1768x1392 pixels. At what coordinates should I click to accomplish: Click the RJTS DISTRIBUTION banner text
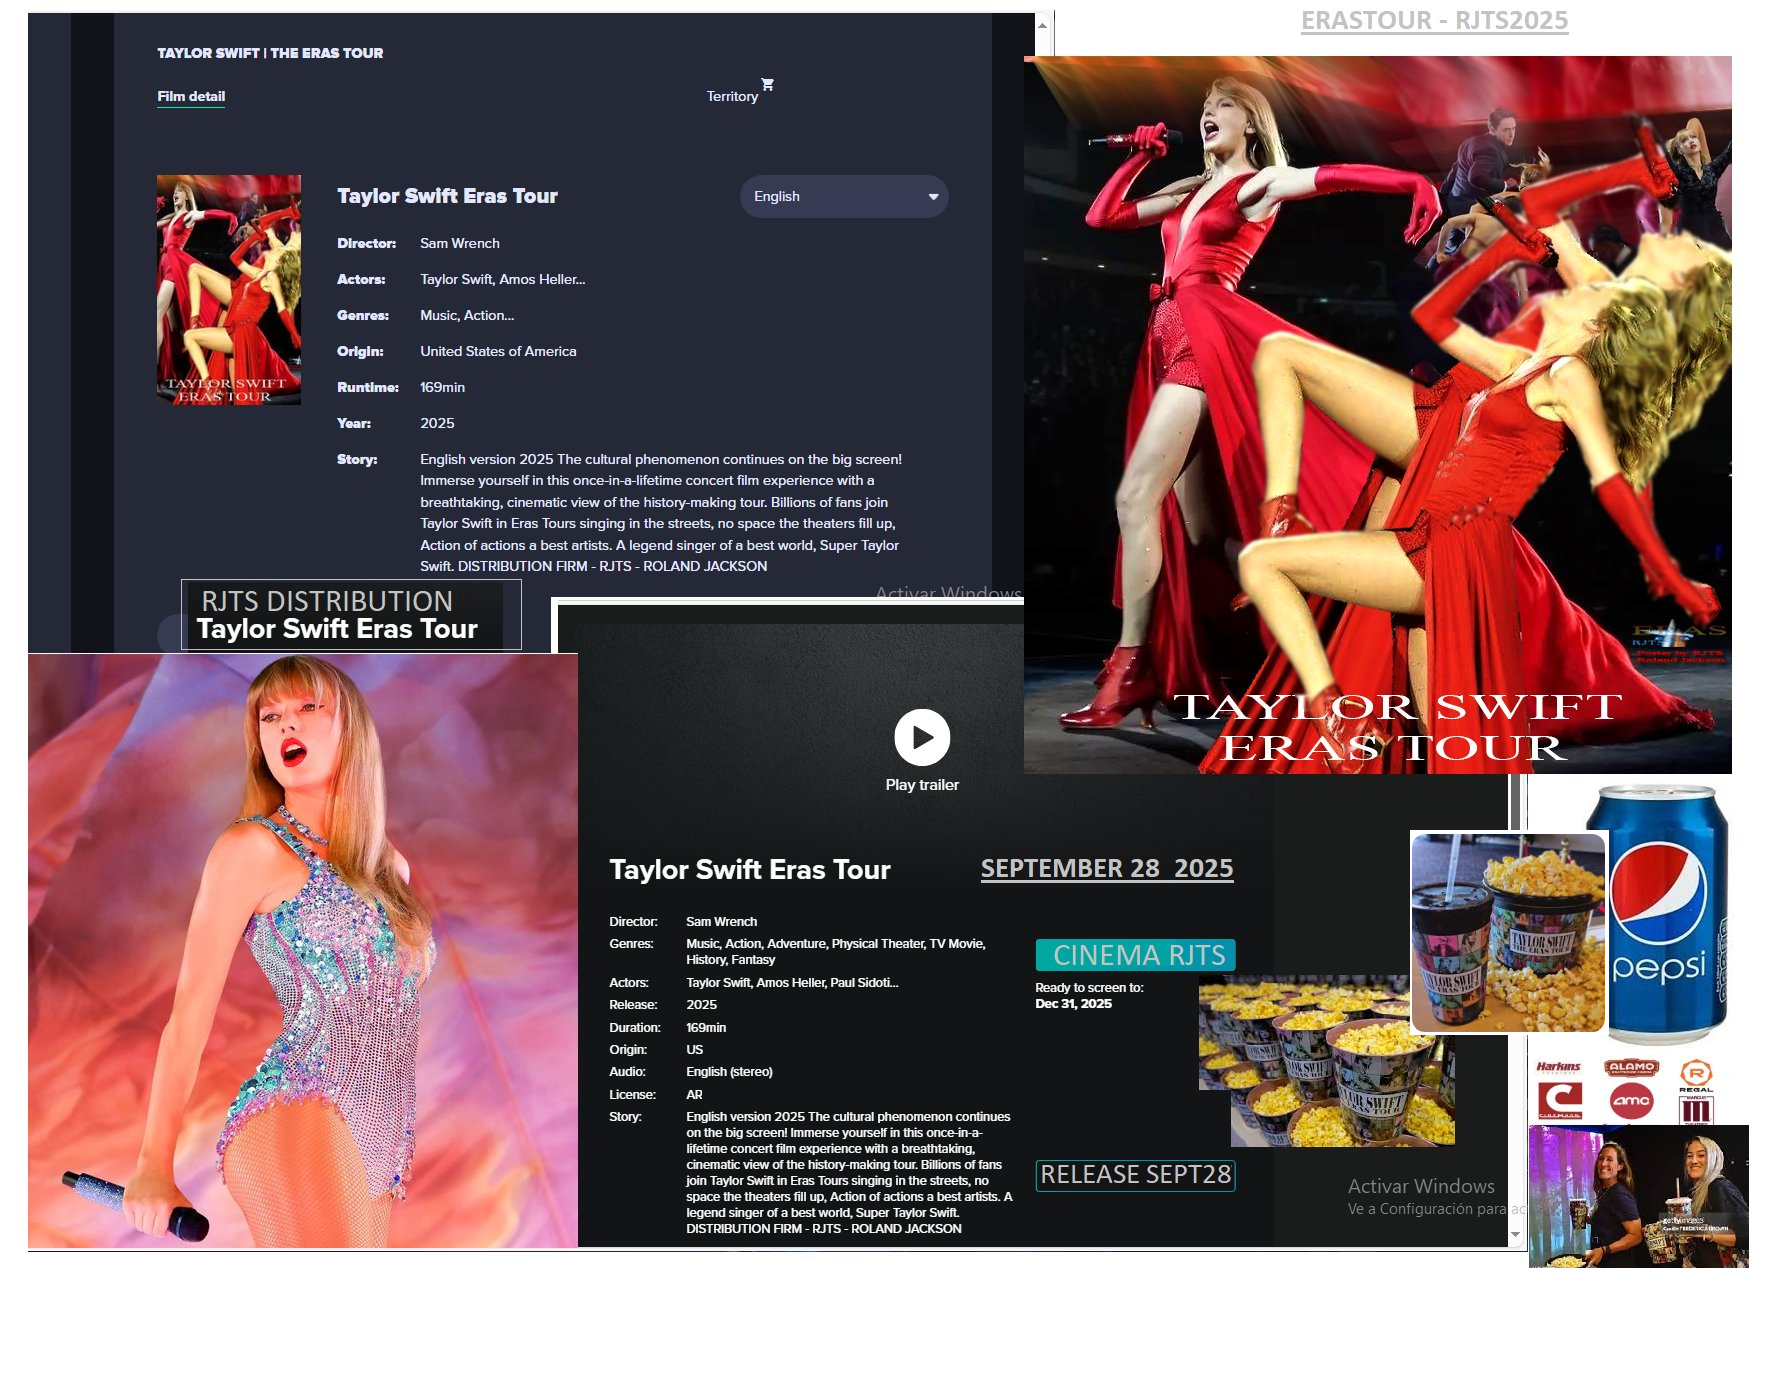coord(327,601)
